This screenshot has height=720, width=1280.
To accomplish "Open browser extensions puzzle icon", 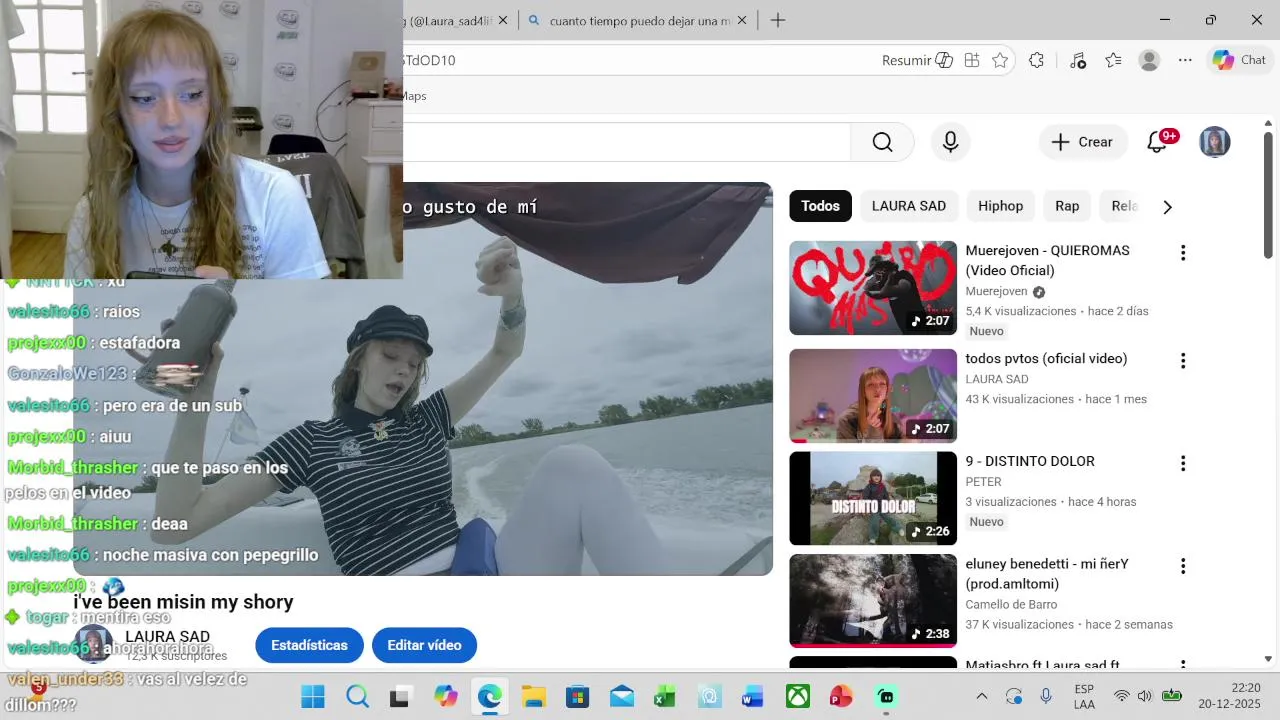I will 1036,60.
